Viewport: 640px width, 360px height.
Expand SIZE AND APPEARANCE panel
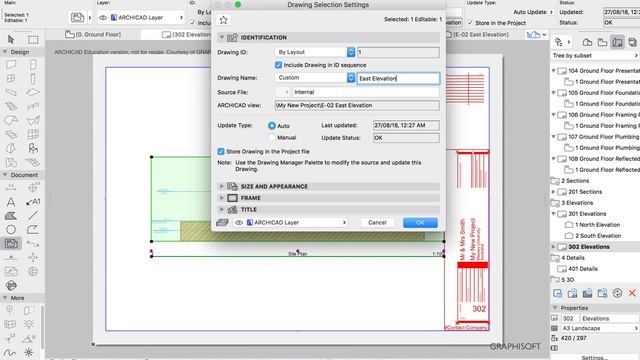221,187
